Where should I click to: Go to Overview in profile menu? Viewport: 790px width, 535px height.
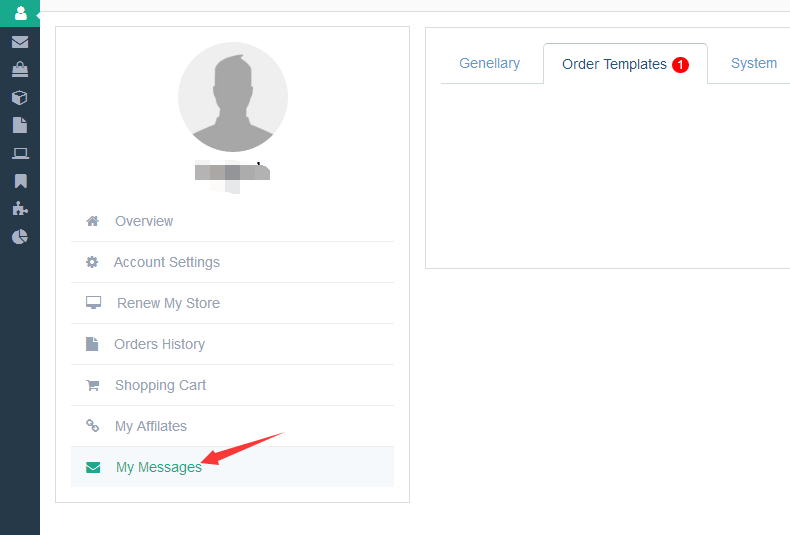coord(144,221)
